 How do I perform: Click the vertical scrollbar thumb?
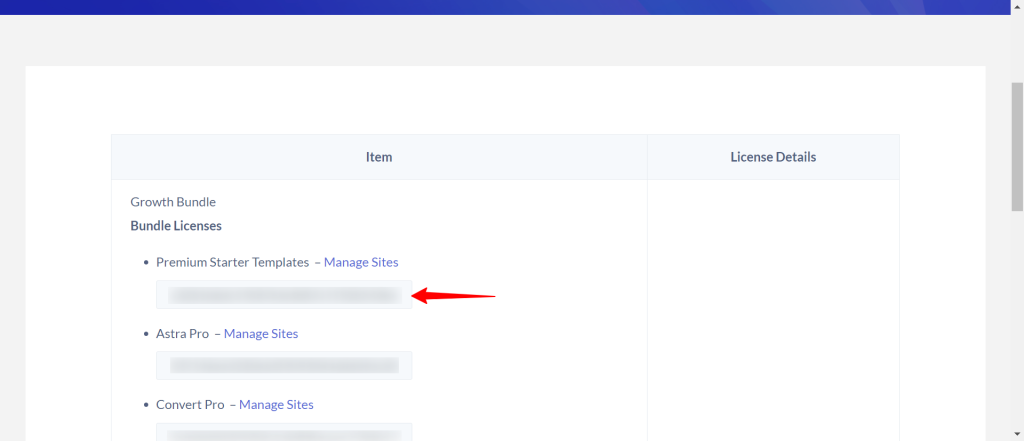pyautogui.click(x=1017, y=146)
